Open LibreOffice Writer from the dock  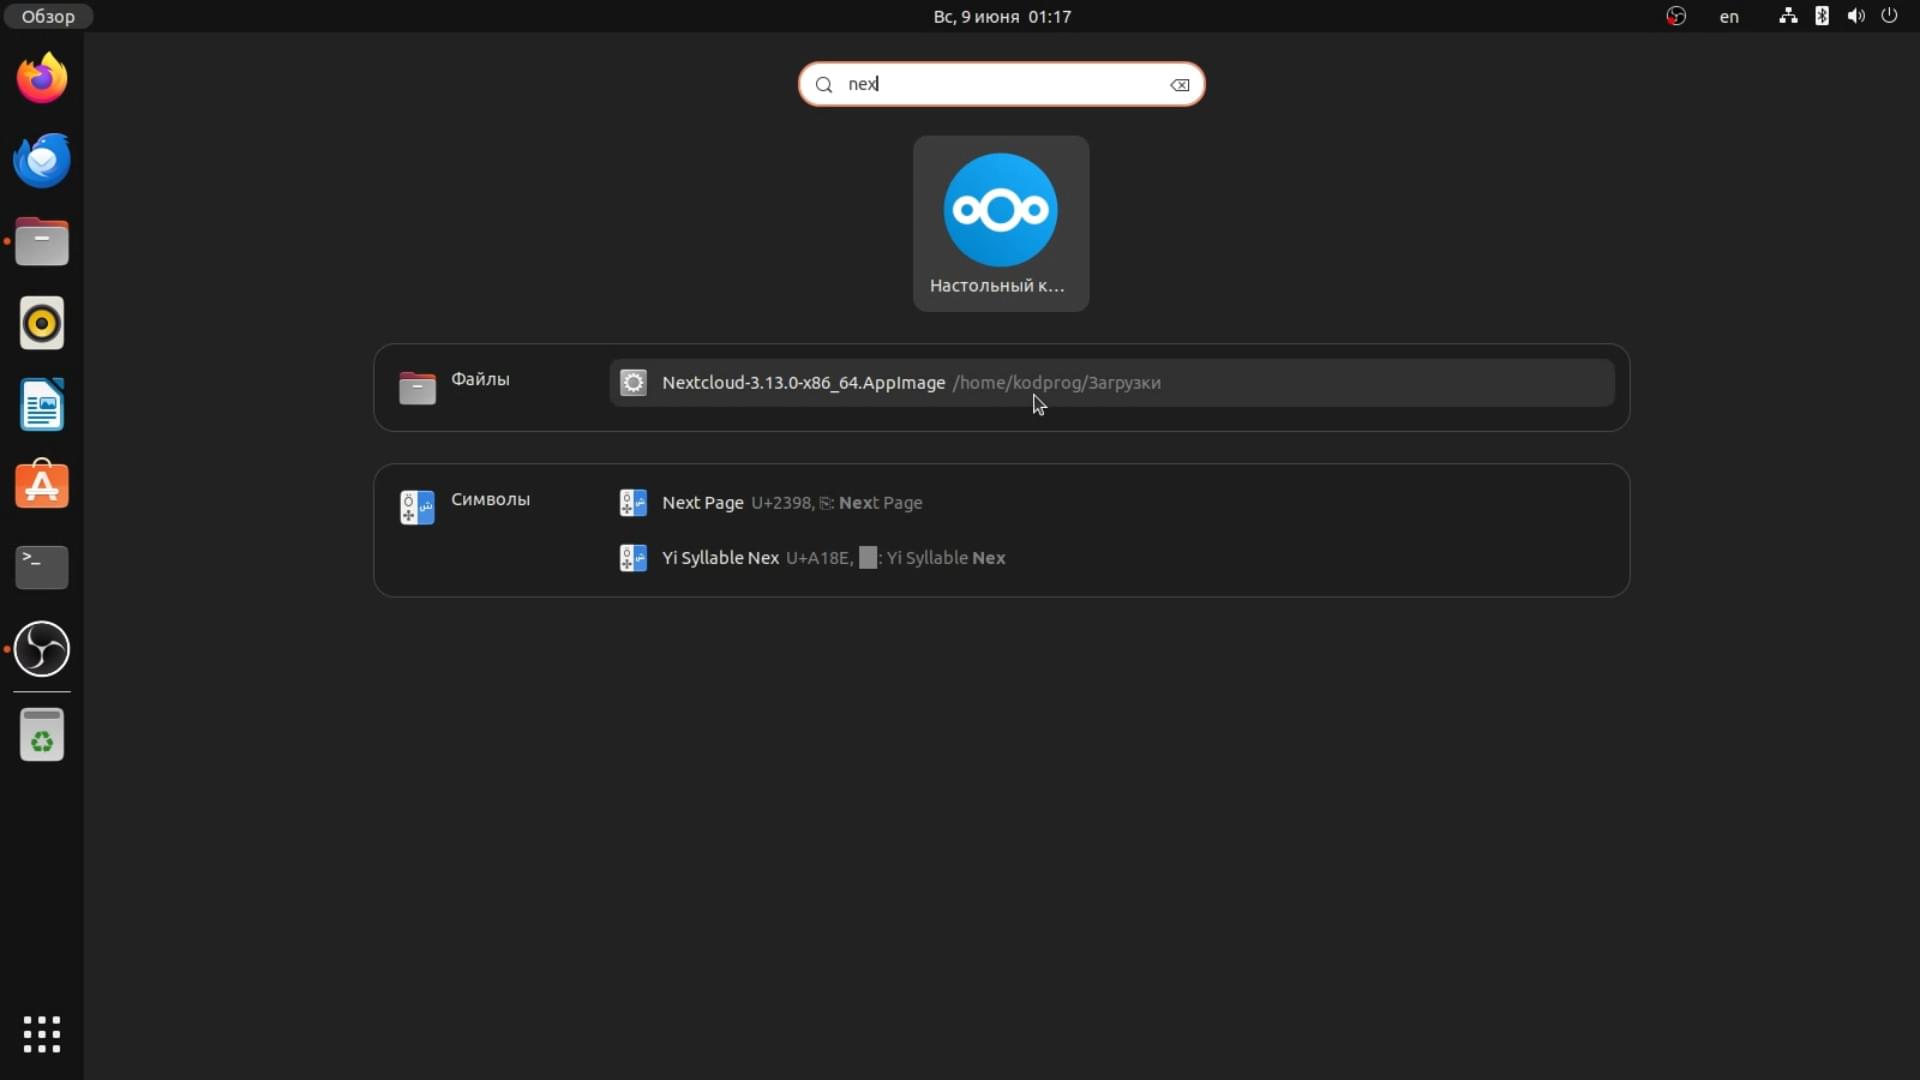point(42,405)
